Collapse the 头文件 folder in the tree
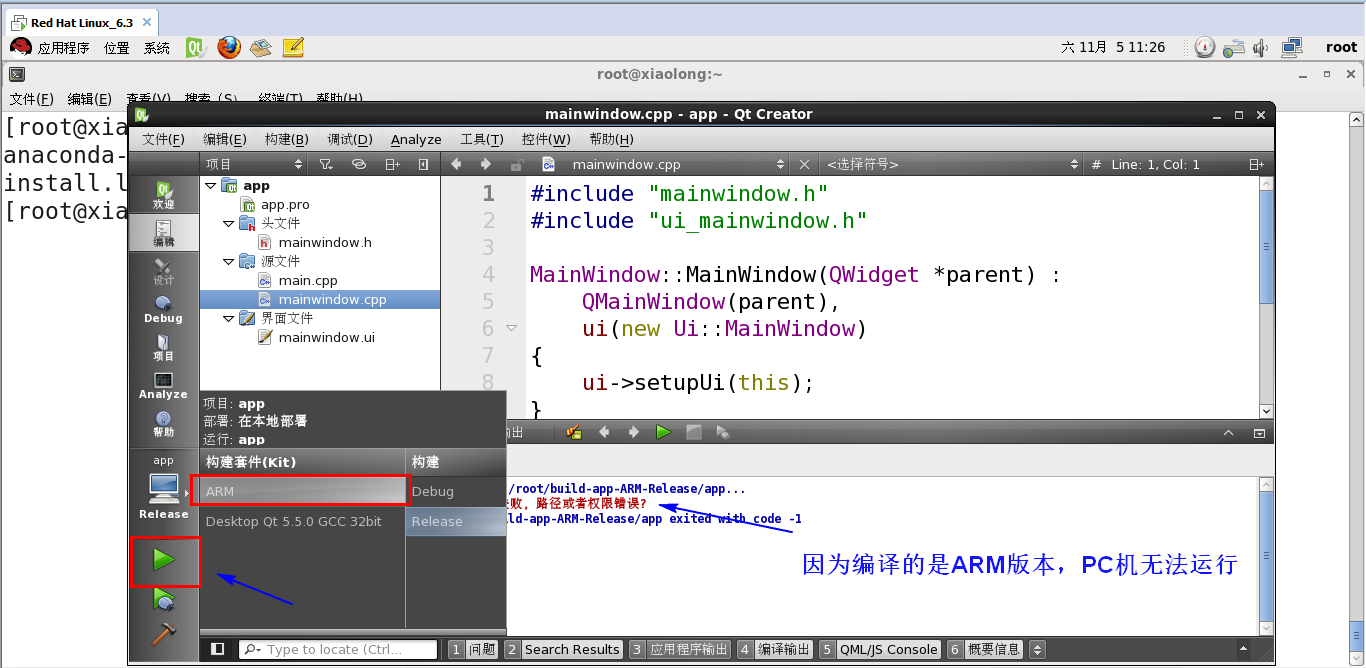 [228, 223]
